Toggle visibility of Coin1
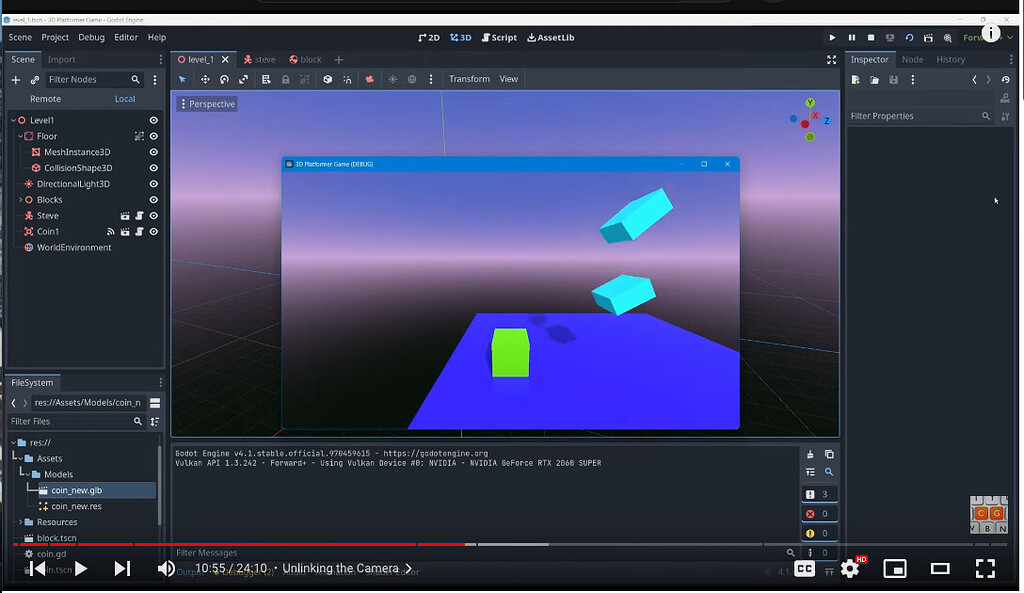 [x=153, y=231]
